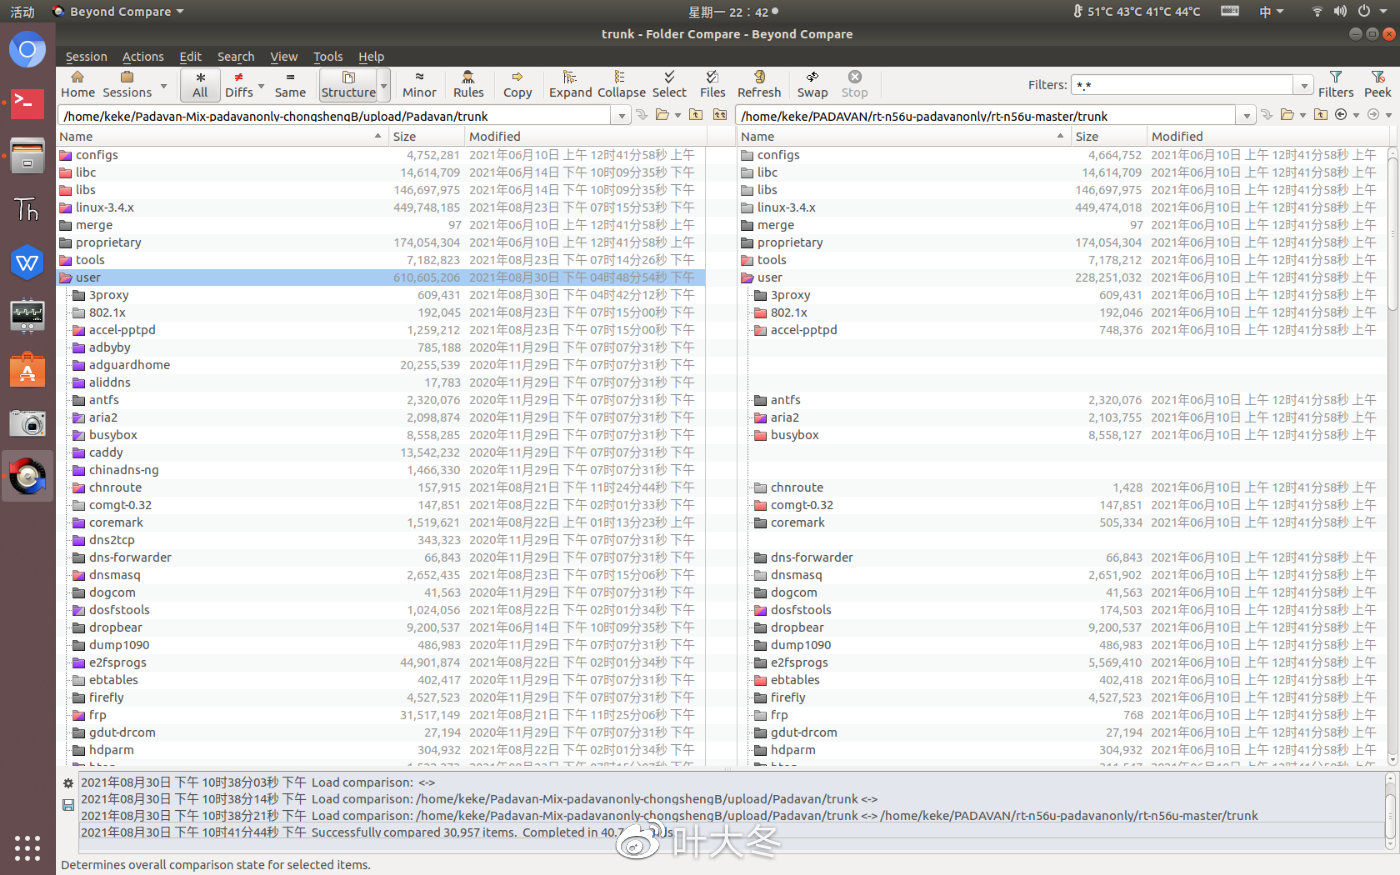The height and width of the screenshot is (875, 1400).
Task: Click the left folder path field
Action: point(335,116)
